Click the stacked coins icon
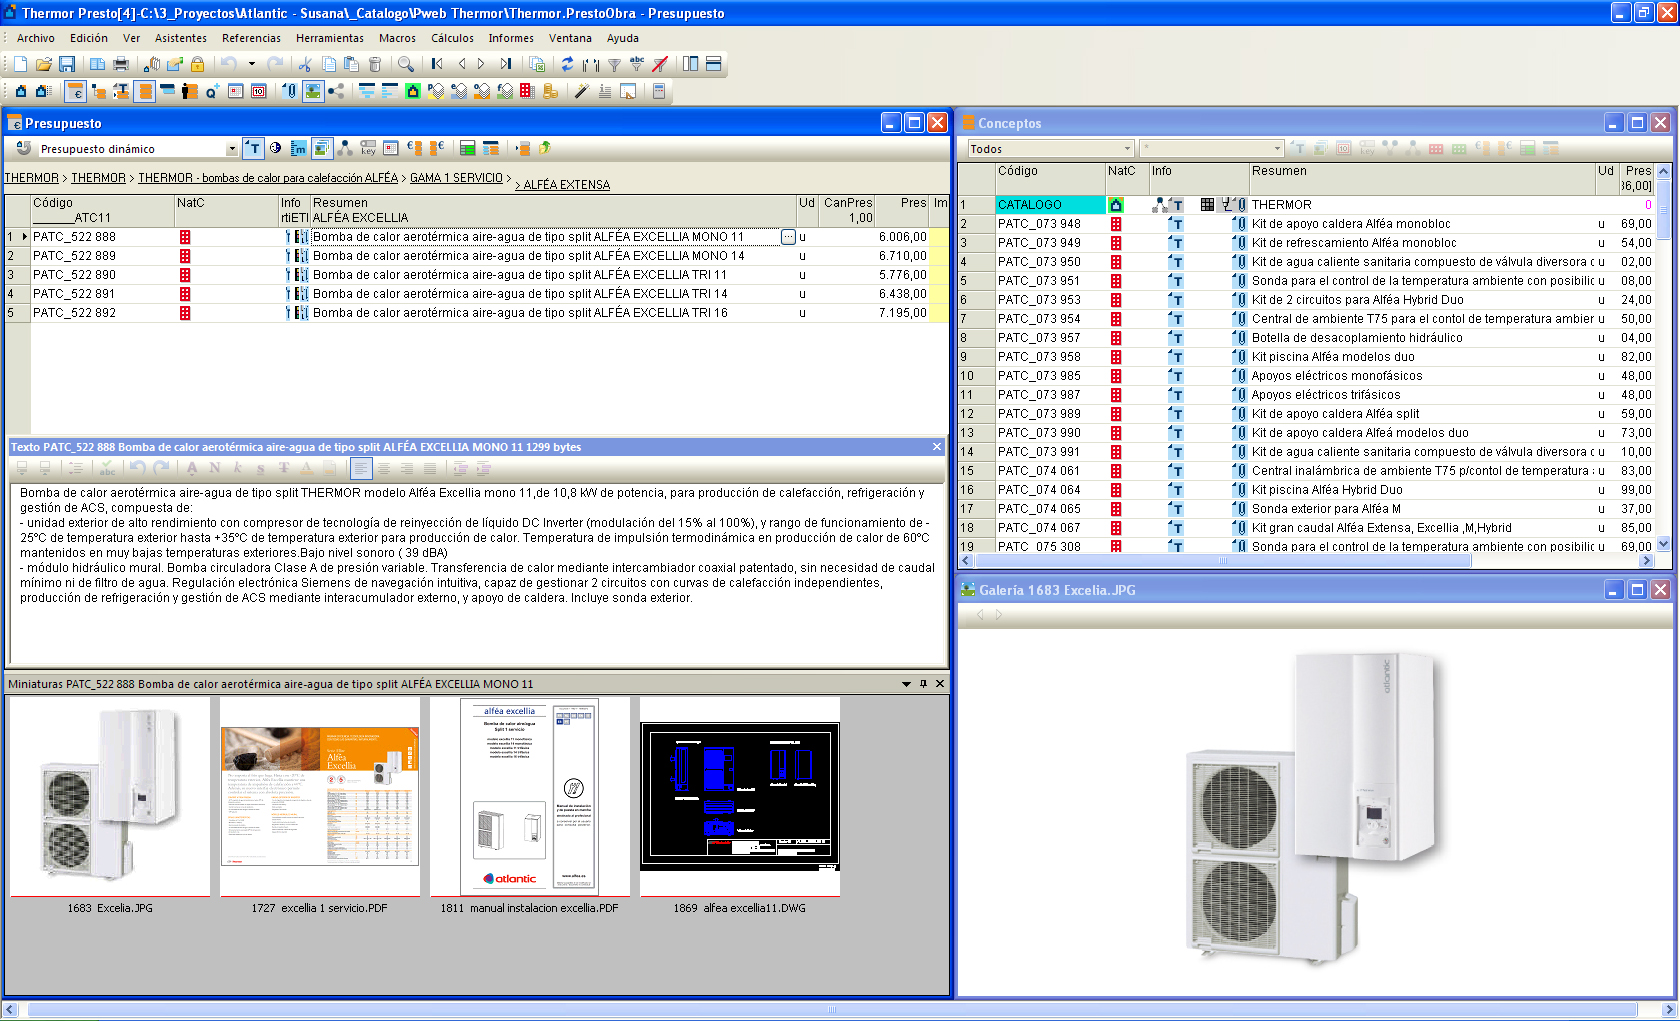 click(550, 91)
